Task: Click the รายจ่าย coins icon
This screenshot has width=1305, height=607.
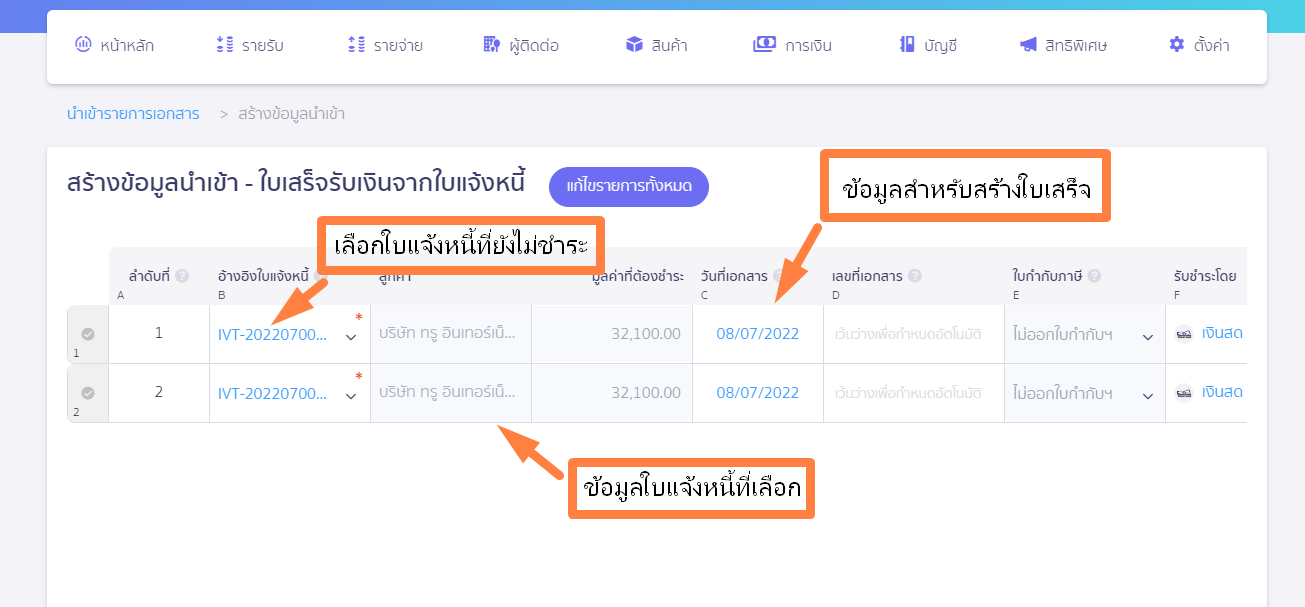Action: click(357, 45)
